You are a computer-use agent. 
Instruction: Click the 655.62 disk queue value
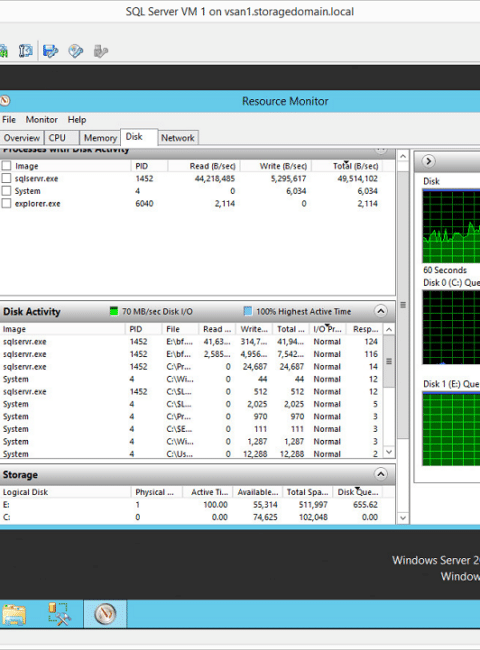pyautogui.click(x=365, y=504)
